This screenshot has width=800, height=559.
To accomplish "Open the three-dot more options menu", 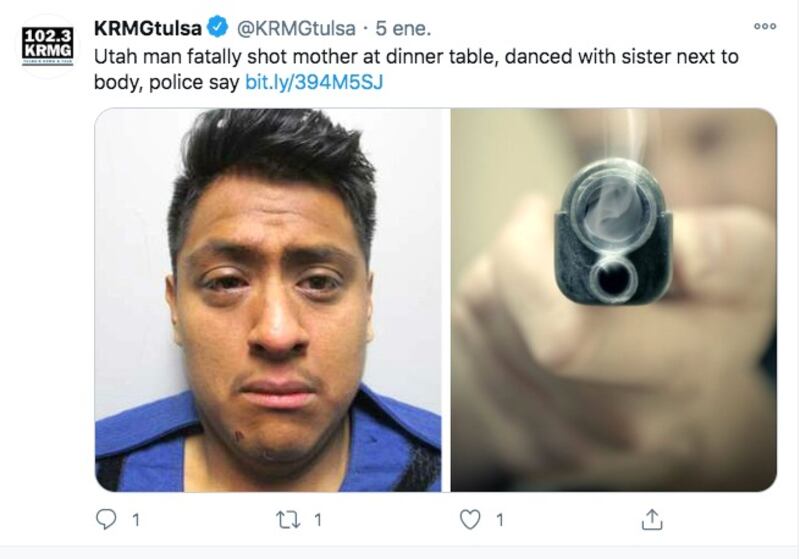I will (x=765, y=26).
